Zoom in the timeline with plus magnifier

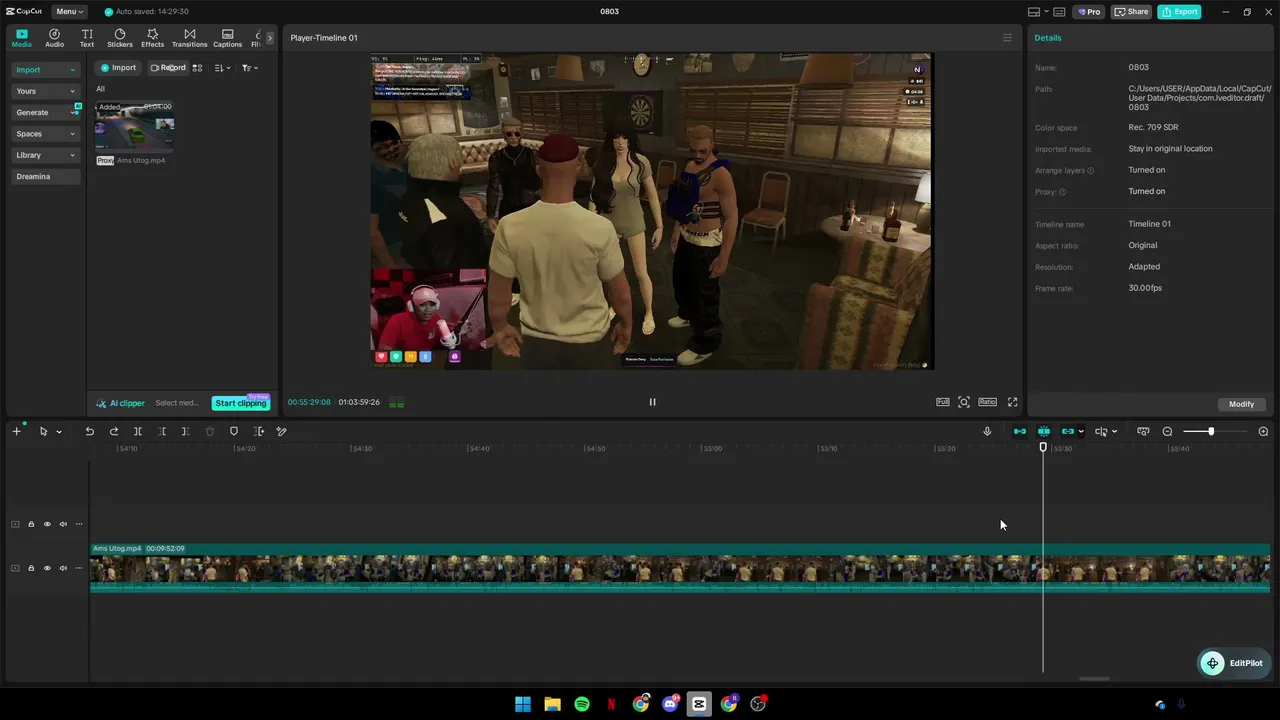[1263, 431]
